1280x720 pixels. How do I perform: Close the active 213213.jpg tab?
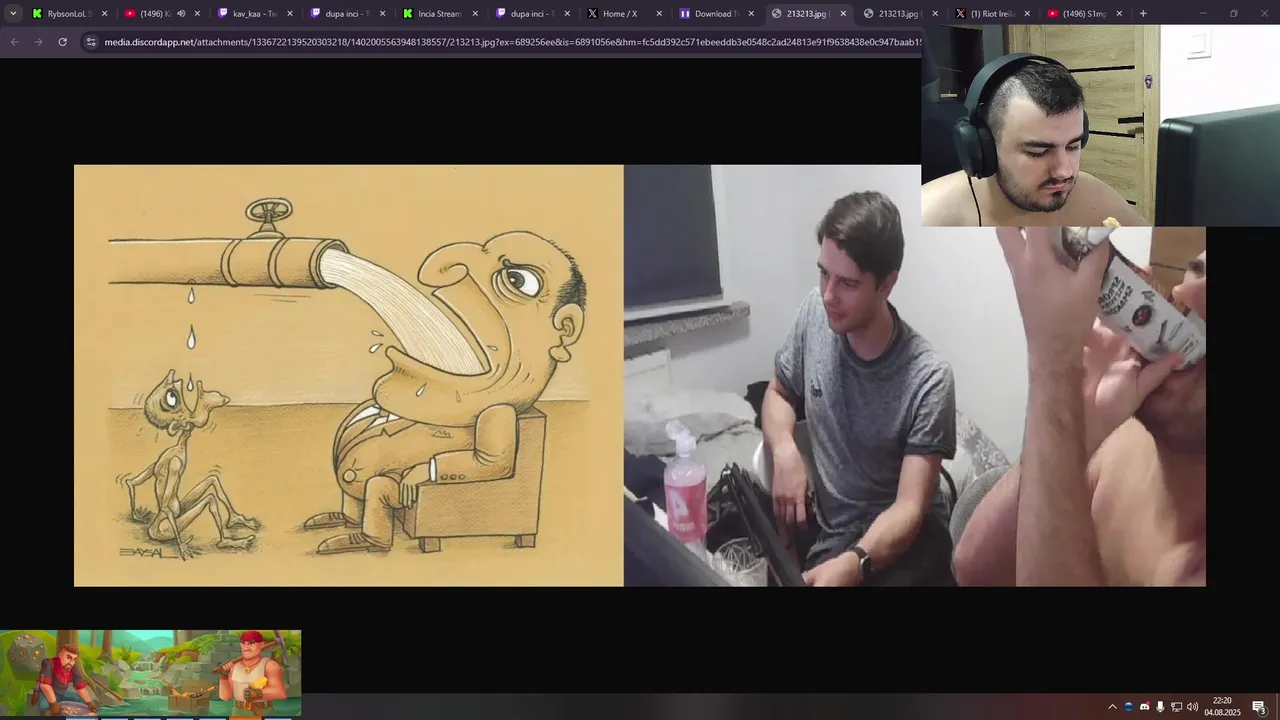(843, 14)
